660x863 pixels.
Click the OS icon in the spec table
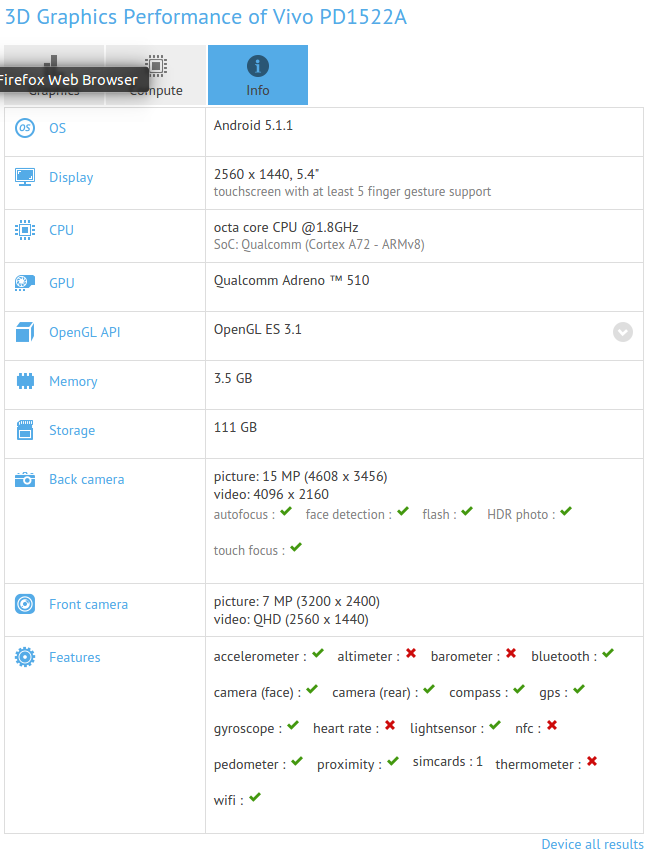tap(25, 128)
